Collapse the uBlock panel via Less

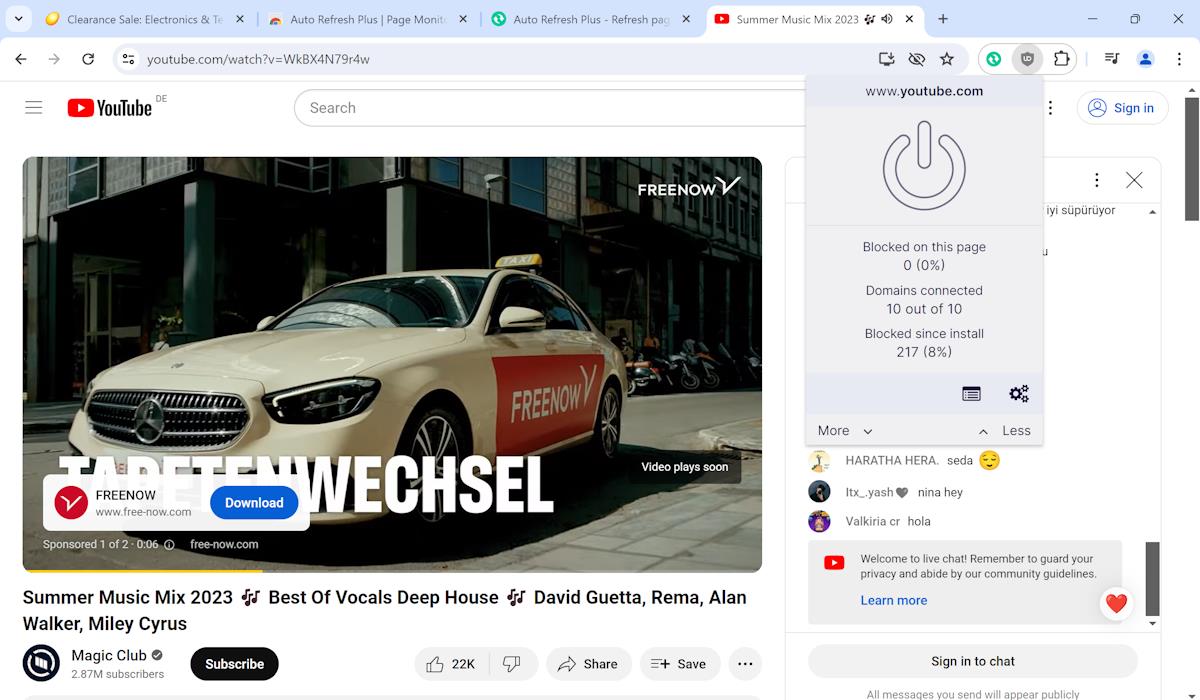pyautogui.click(x=1016, y=430)
